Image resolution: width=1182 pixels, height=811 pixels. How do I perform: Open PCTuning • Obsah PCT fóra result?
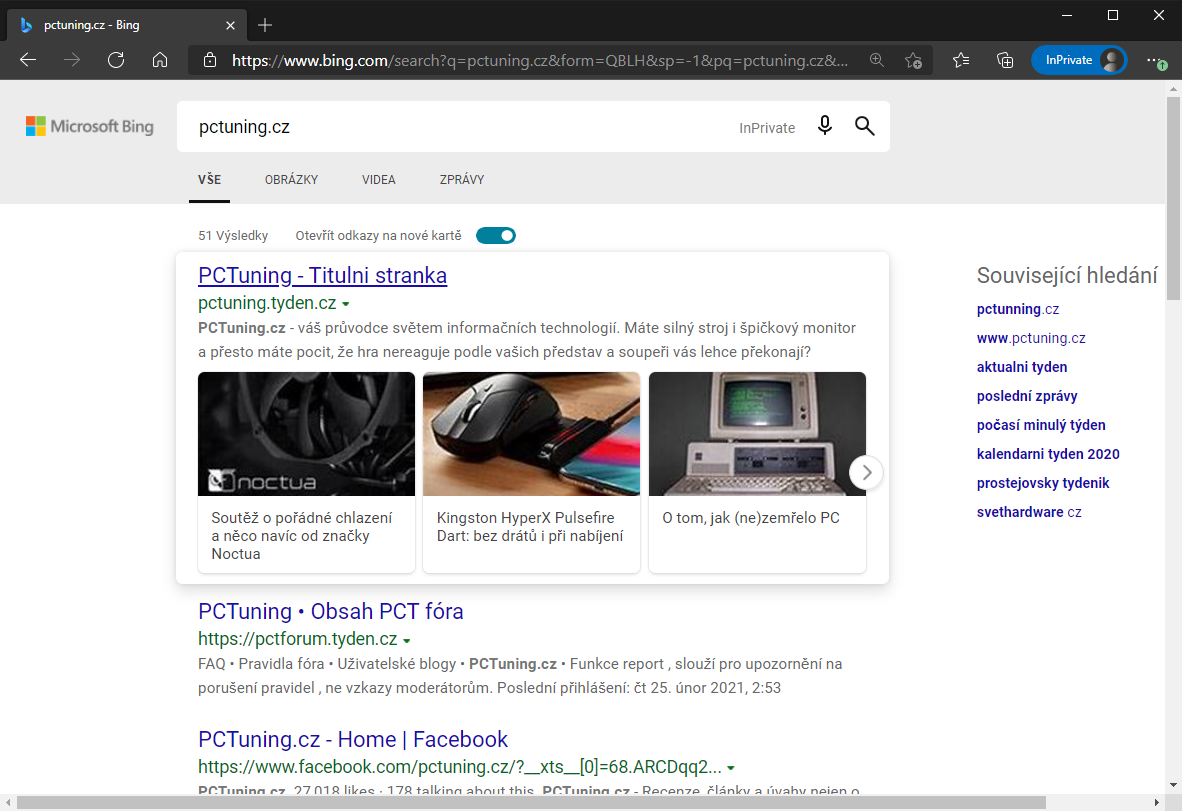pos(331,611)
